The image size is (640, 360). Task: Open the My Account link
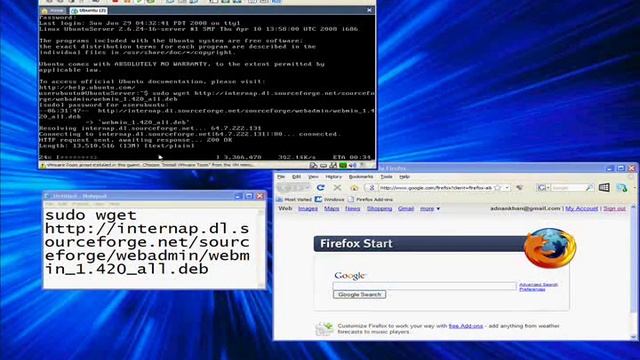click(x=582, y=209)
